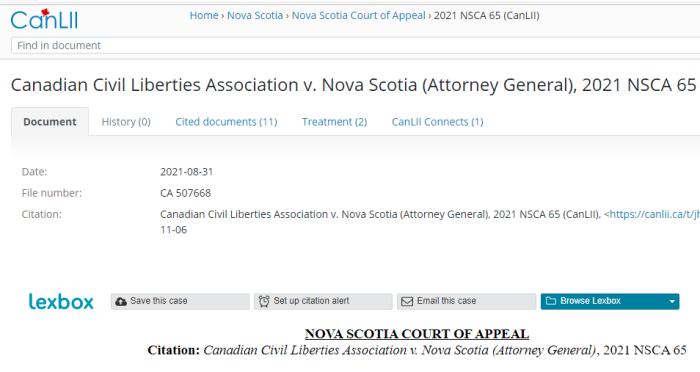Click the Email this case button
The image size is (700, 372).
467,301
